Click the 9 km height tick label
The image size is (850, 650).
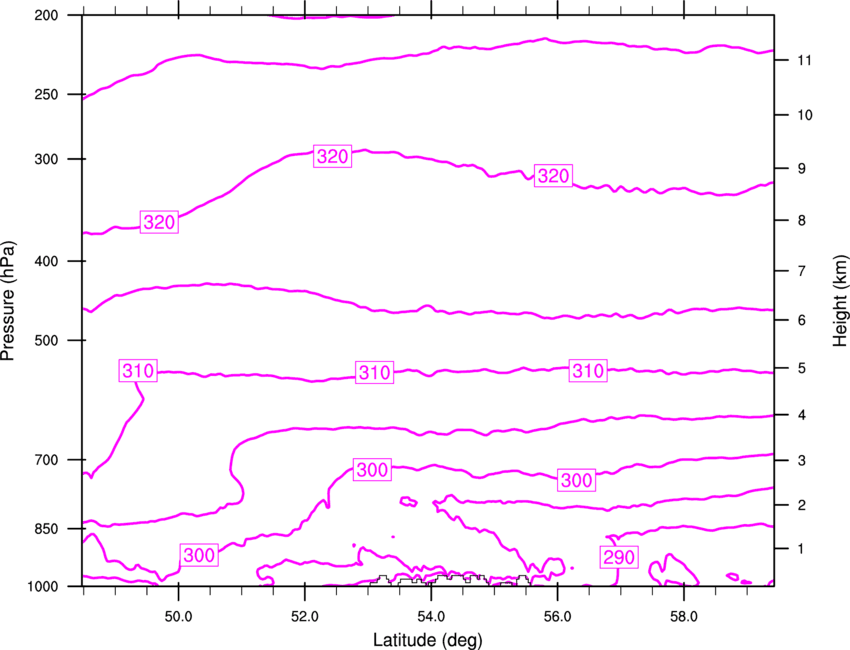tap(802, 169)
